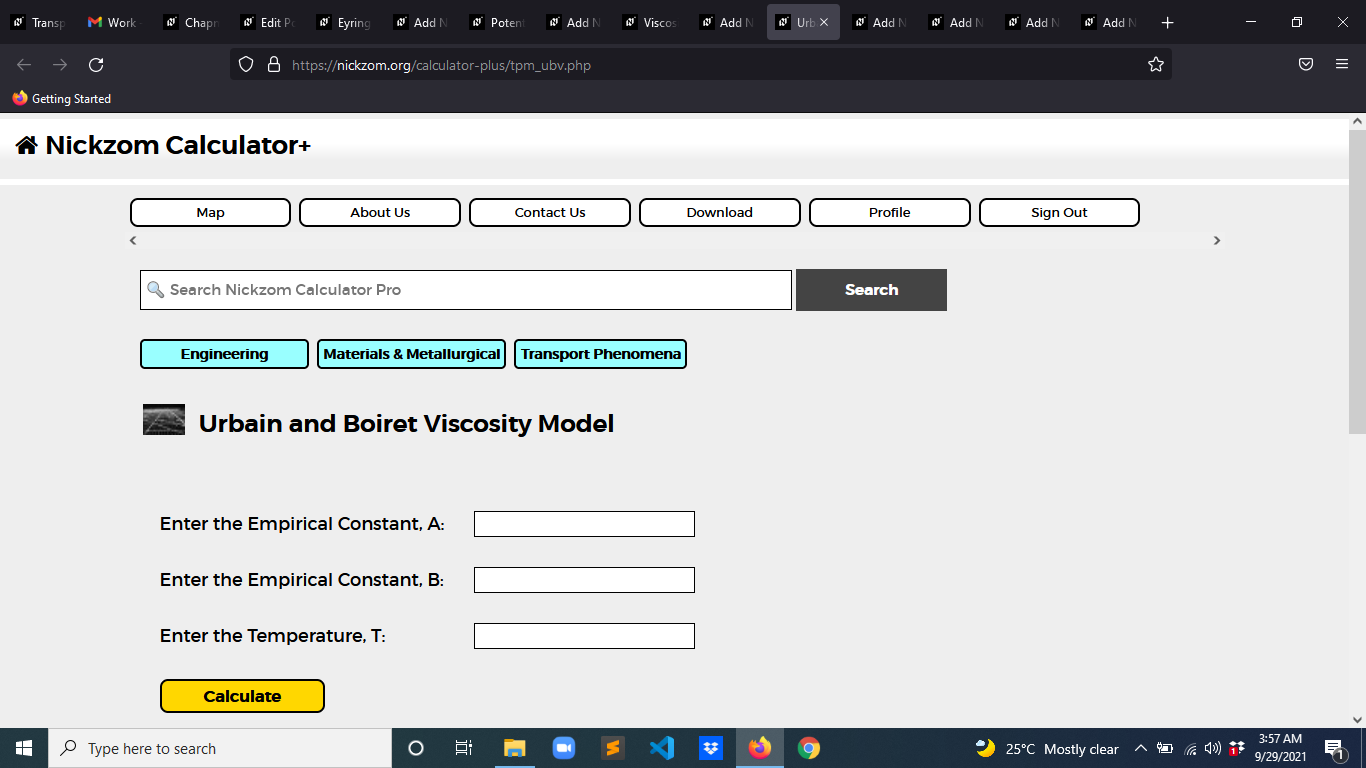
Task: Select Materials & Metallurgical breadcrumb
Action: pos(411,354)
